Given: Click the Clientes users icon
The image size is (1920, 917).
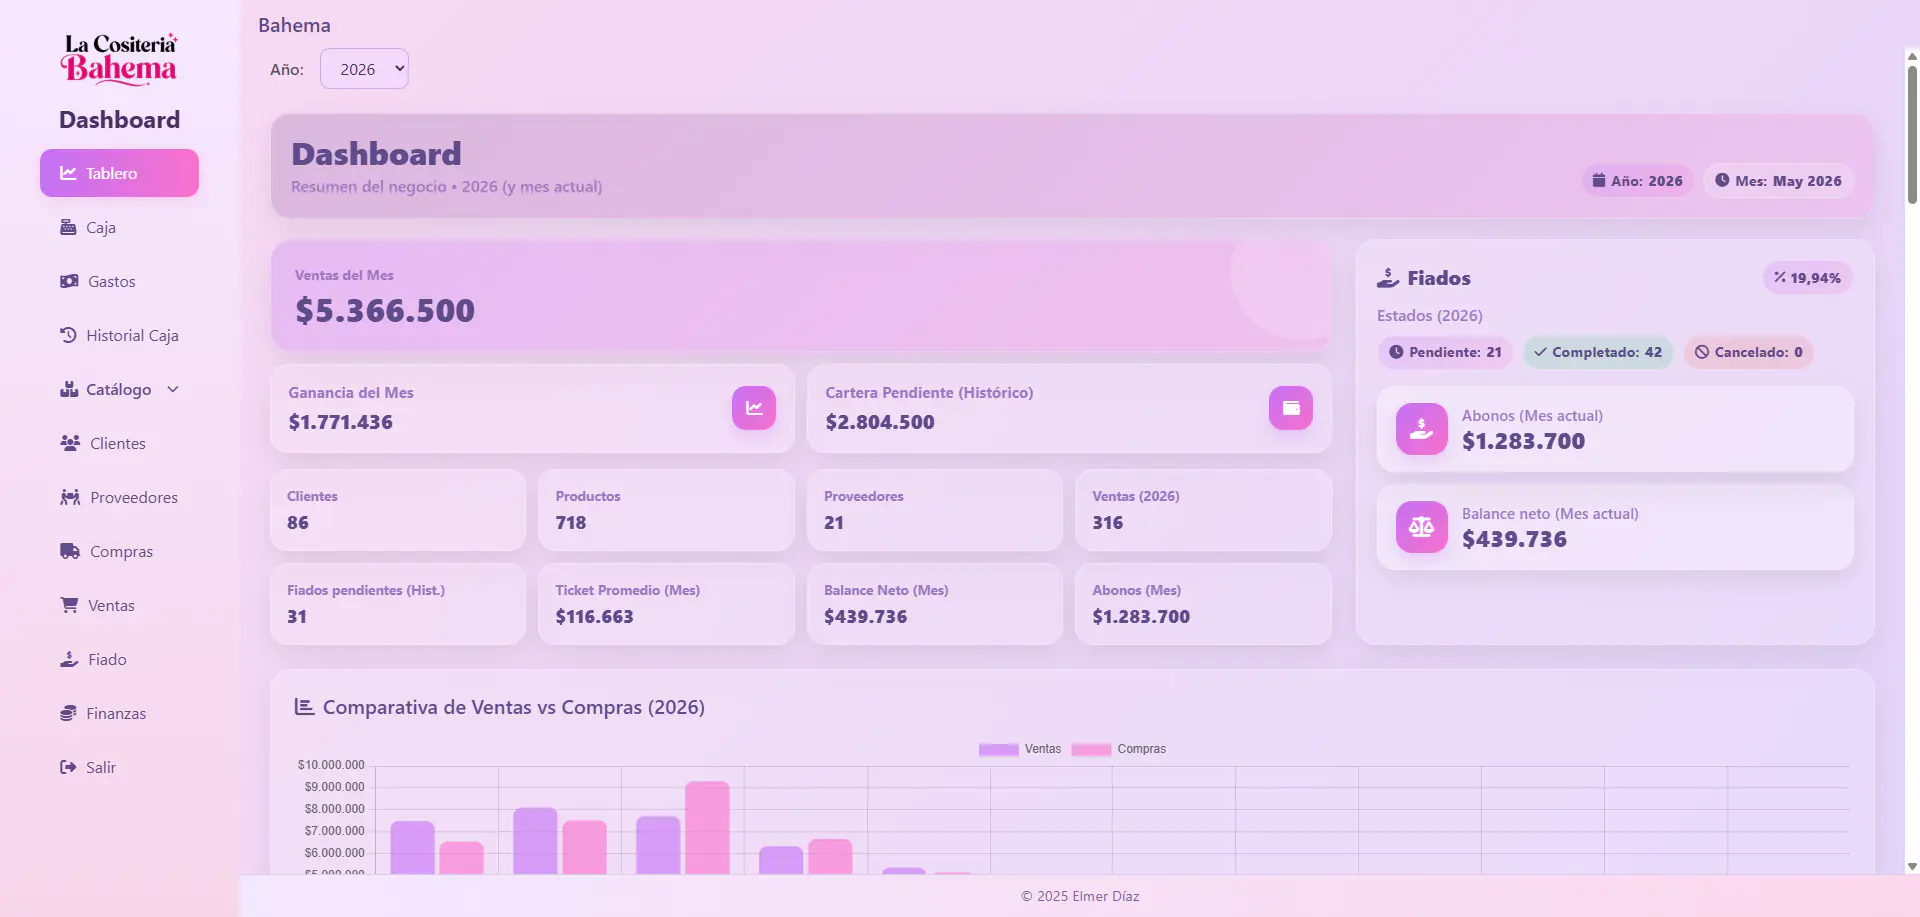Looking at the screenshot, I should [70, 443].
